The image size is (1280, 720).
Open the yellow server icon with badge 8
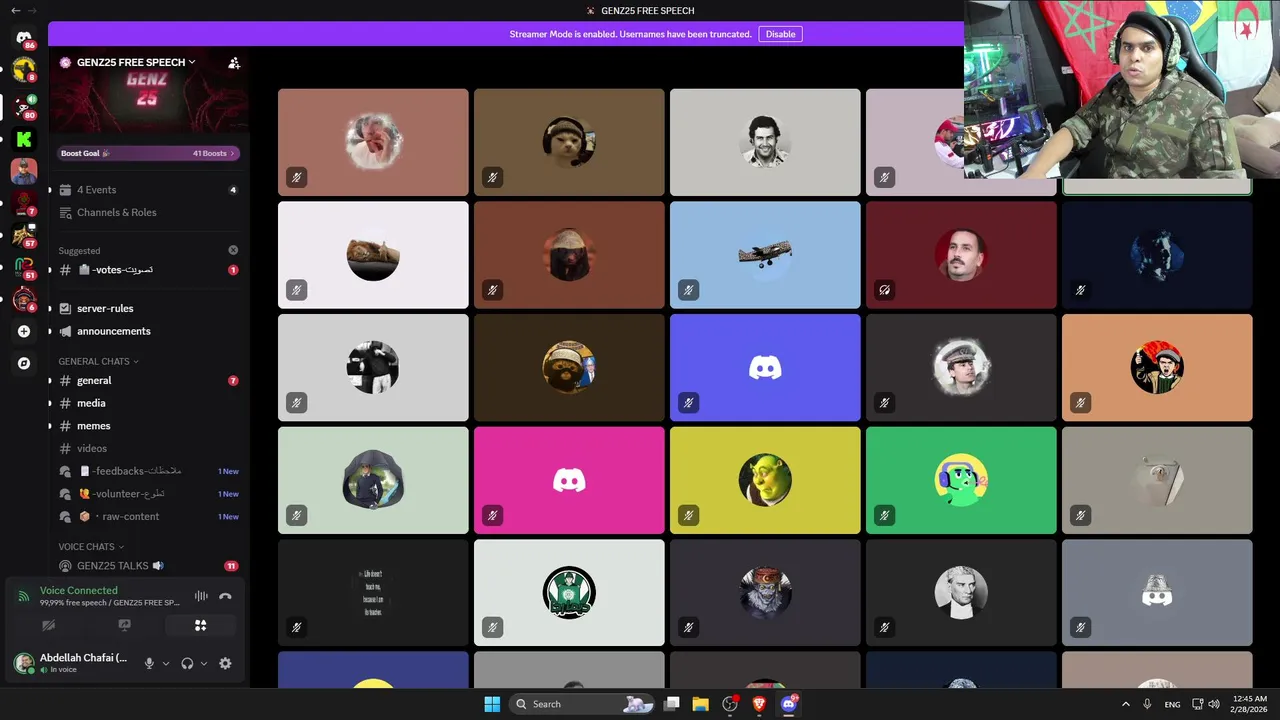point(24,69)
